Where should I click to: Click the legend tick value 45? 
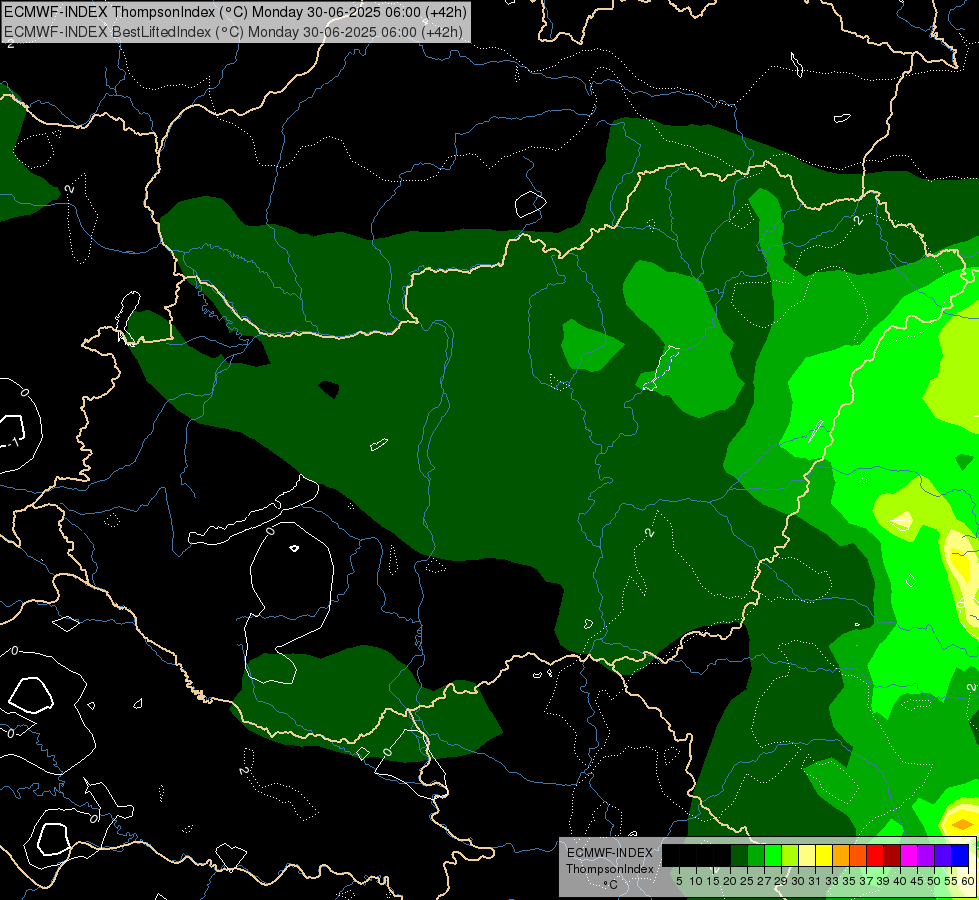(918, 881)
